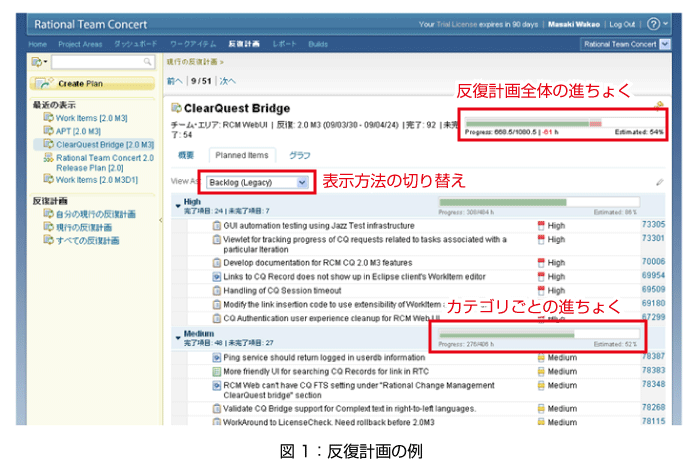This screenshot has width=700, height=470.
Task: Click the plan icon next to APT [2.0 M3]
Action: (48, 130)
